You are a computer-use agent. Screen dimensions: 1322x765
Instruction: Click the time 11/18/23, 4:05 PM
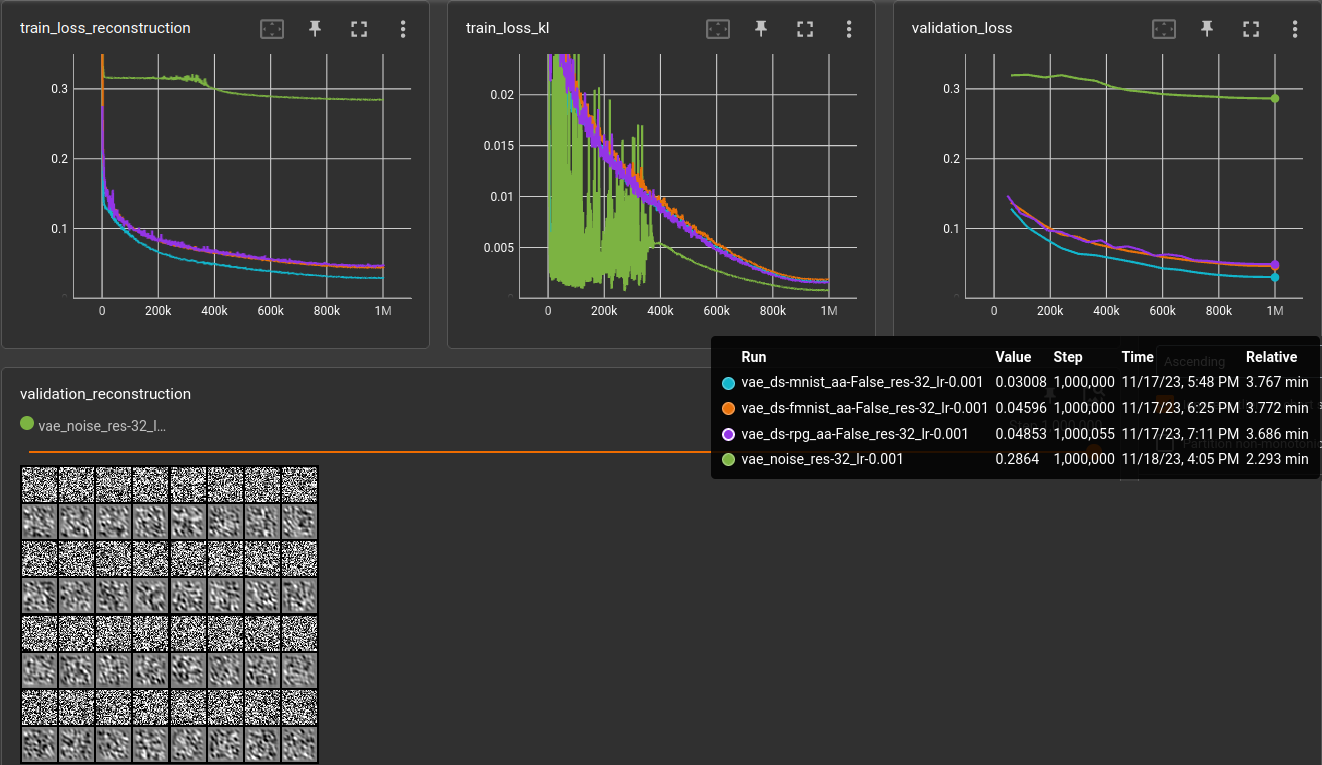(x=1180, y=459)
